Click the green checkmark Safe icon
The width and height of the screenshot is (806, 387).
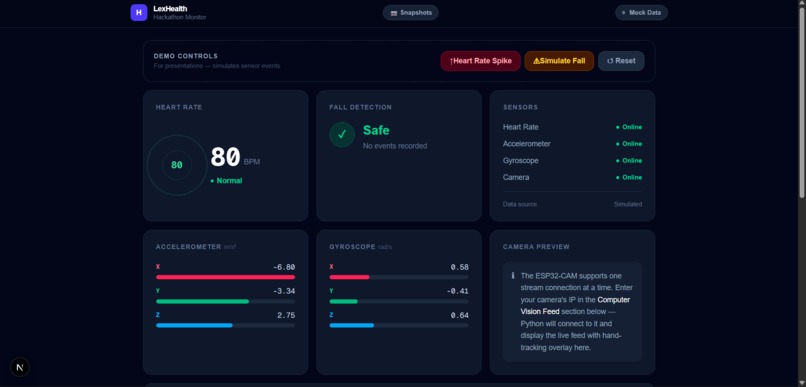pos(342,135)
